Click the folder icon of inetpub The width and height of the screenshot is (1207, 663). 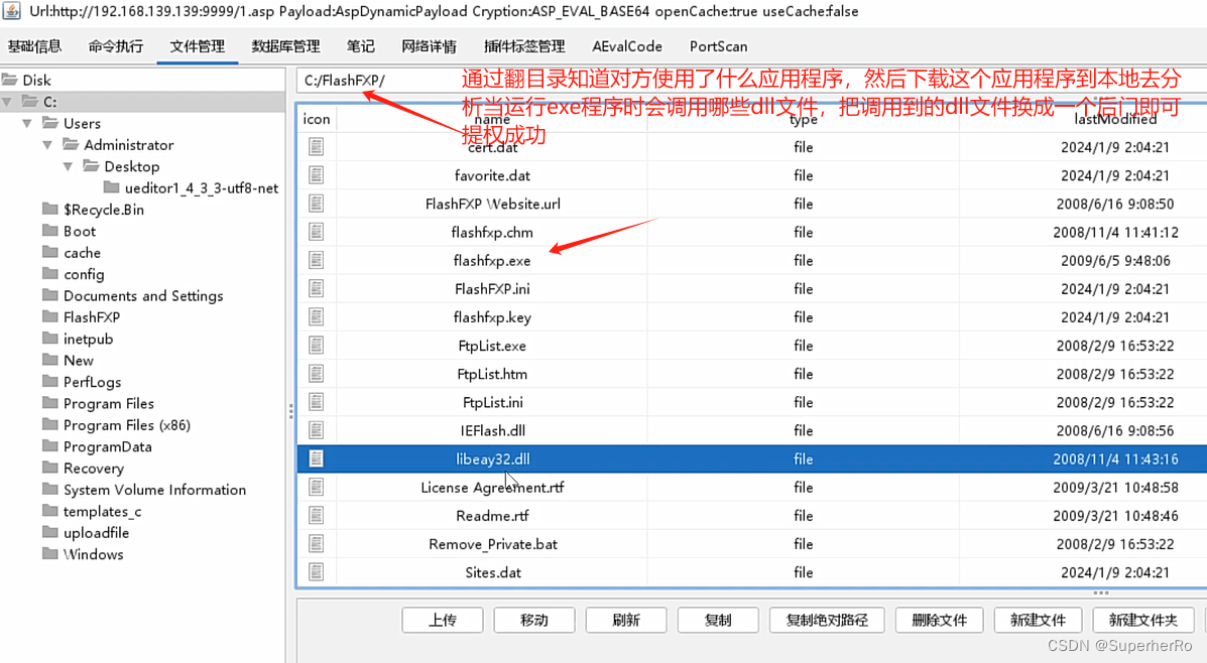click(x=50, y=339)
